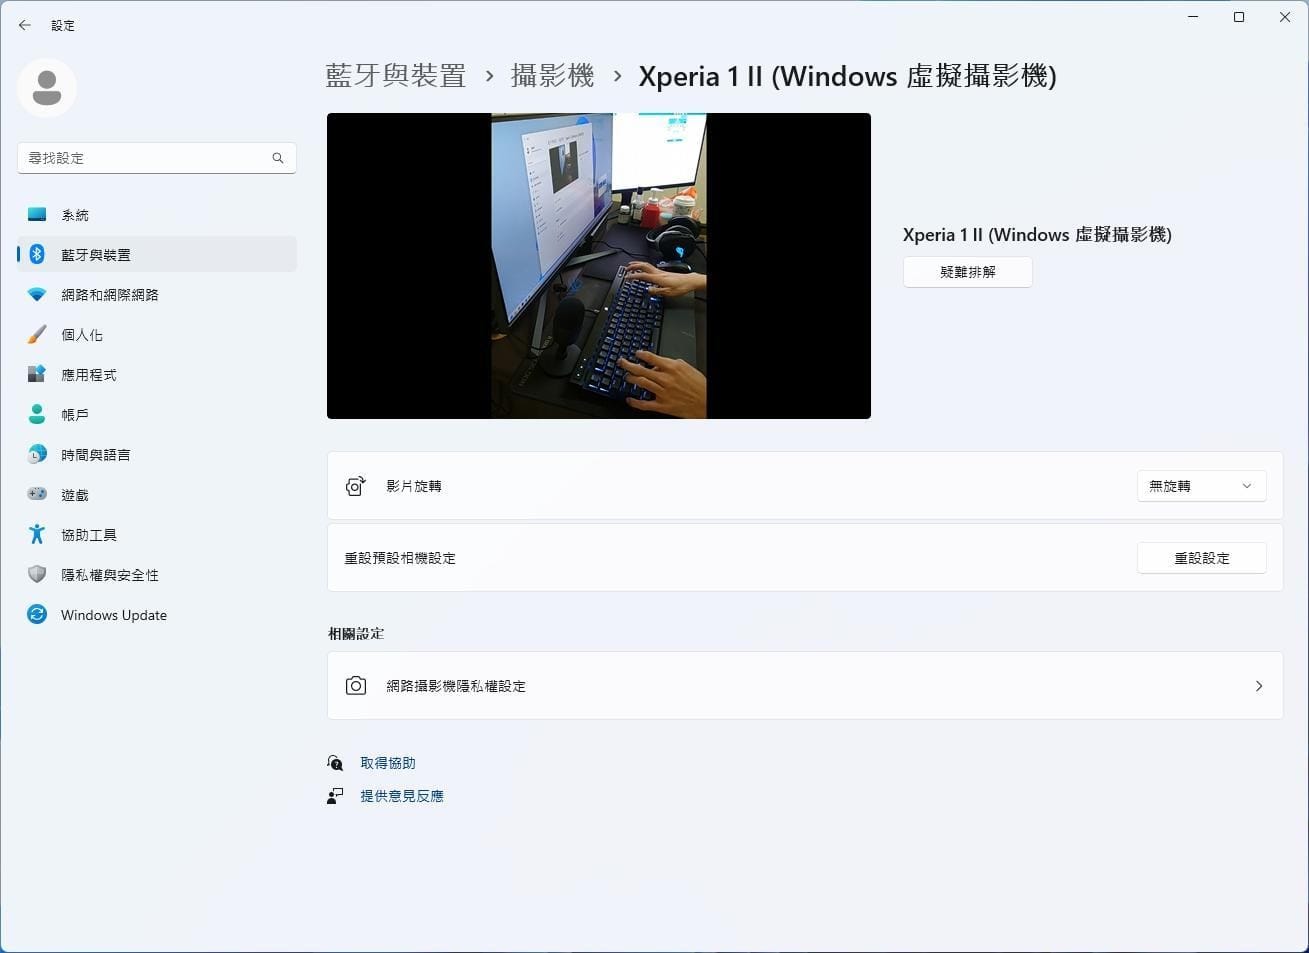Click the camera preview image
The image size is (1309, 953).
[x=599, y=266]
